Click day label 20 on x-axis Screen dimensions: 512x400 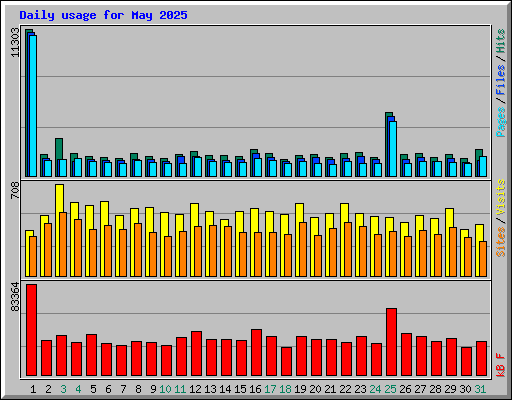pyautogui.click(x=315, y=389)
